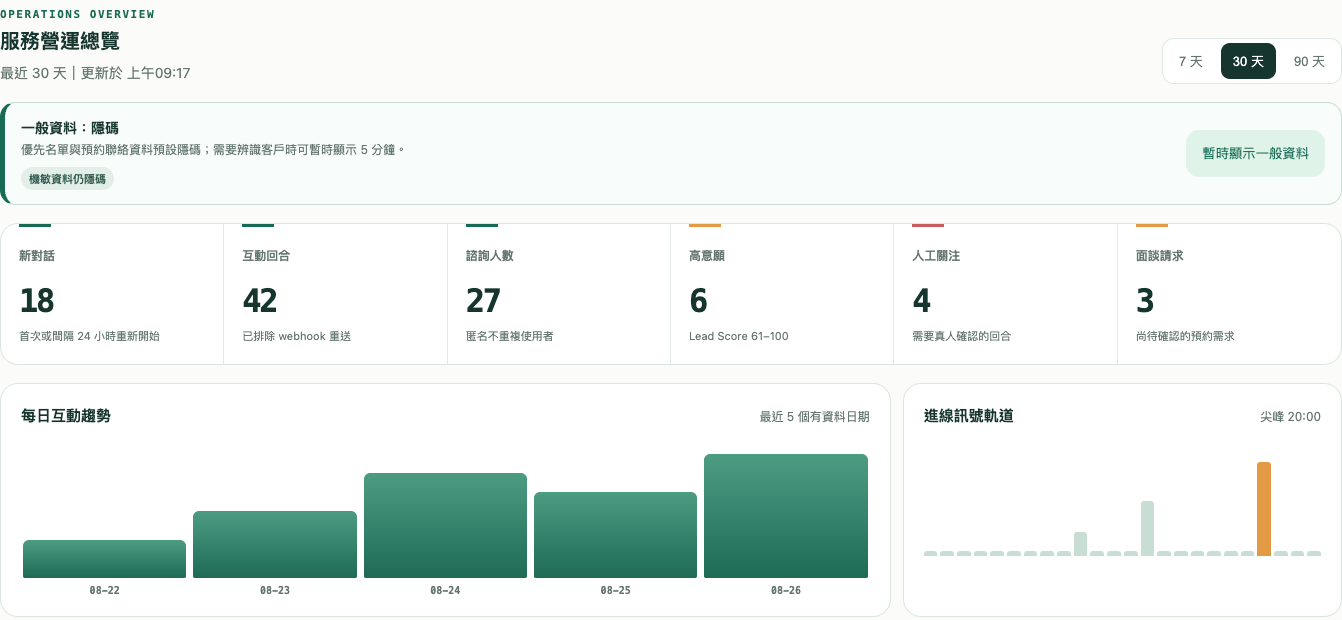1342x620 pixels.
Task: Click the 尚待確認的預約需求 description
Action: (1185, 336)
